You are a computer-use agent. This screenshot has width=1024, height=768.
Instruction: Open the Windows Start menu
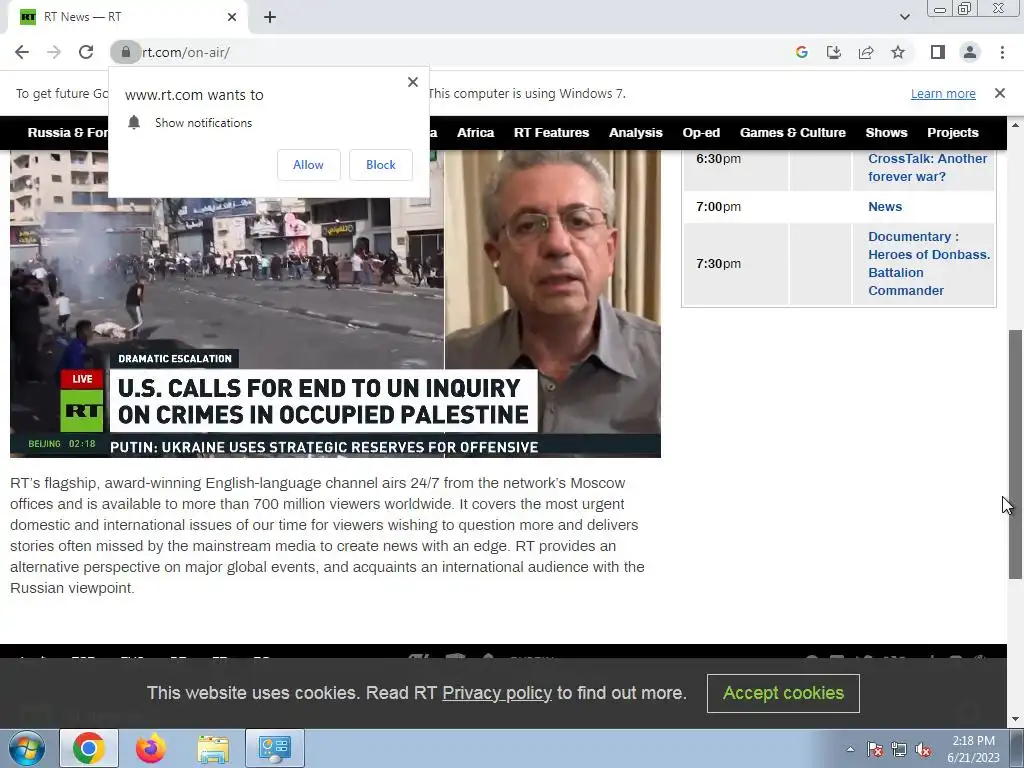(x=26, y=748)
